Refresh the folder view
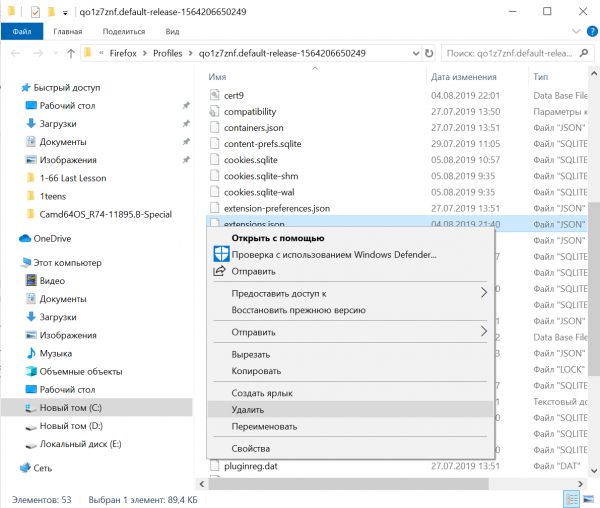Screen dimensions: 600x508 (429, 53)
